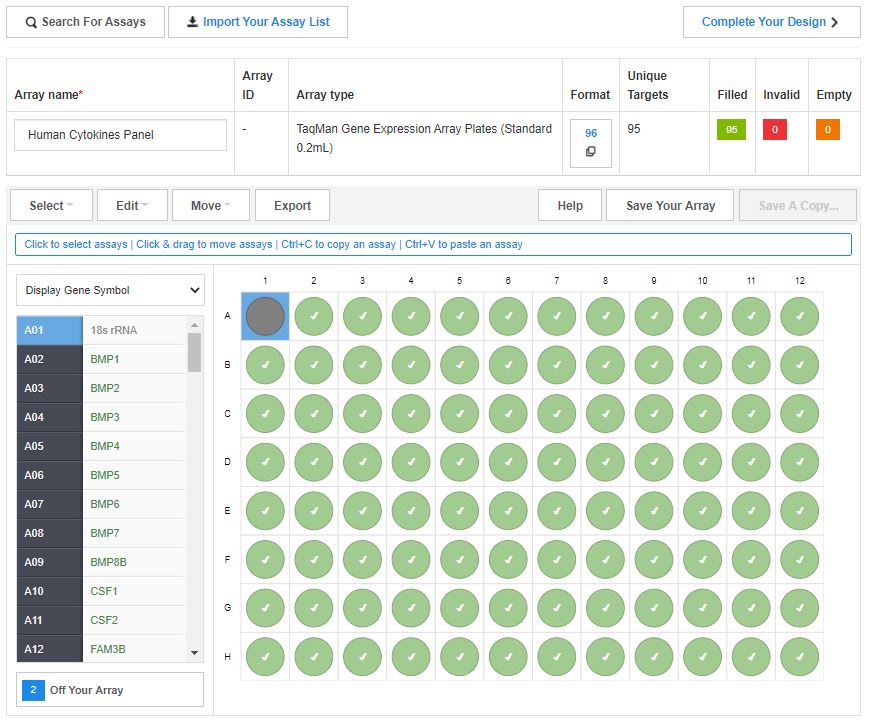Open the Select dropdown menu

pyautogui.click(x=50, y=205)
